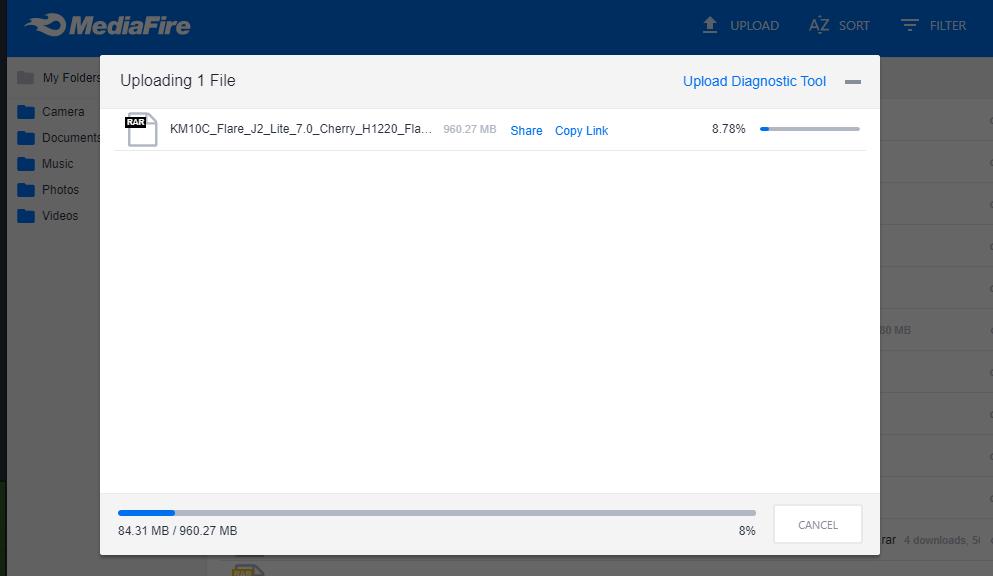Image resolution: width=993 pixels, height=576 pixels.
Task: Cancel the upload with CANCEL button
Action: (x=818, y=524)
